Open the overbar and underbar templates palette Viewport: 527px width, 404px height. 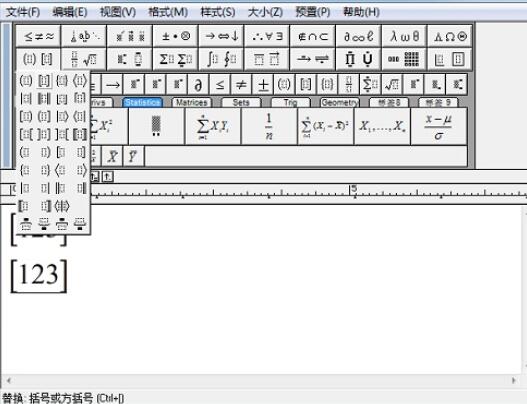click(x=267, y=59)
